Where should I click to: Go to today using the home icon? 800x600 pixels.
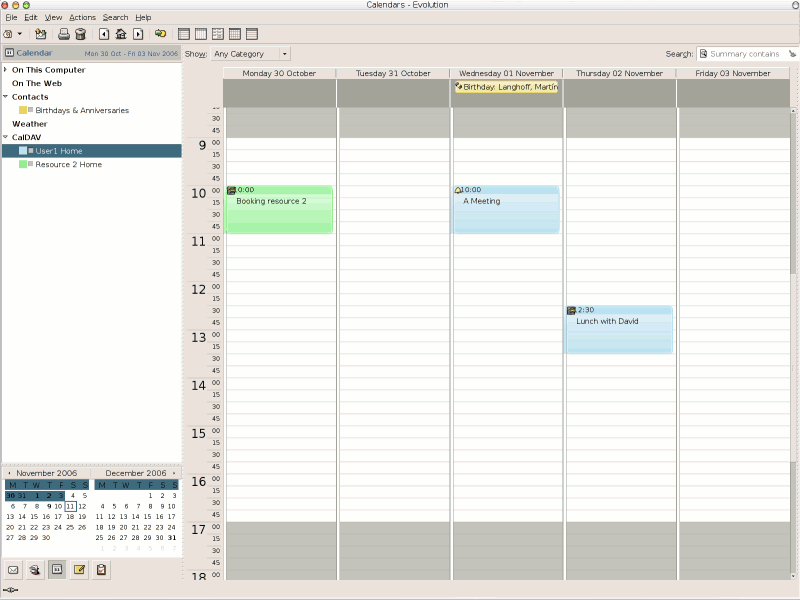point(121,34)
